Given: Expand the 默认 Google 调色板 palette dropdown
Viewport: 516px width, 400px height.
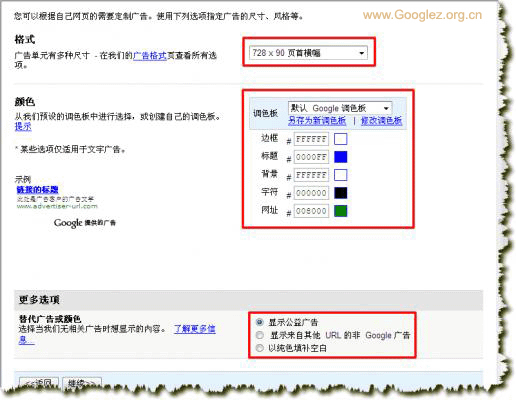Looking at the screenshot, I should 340,108.
